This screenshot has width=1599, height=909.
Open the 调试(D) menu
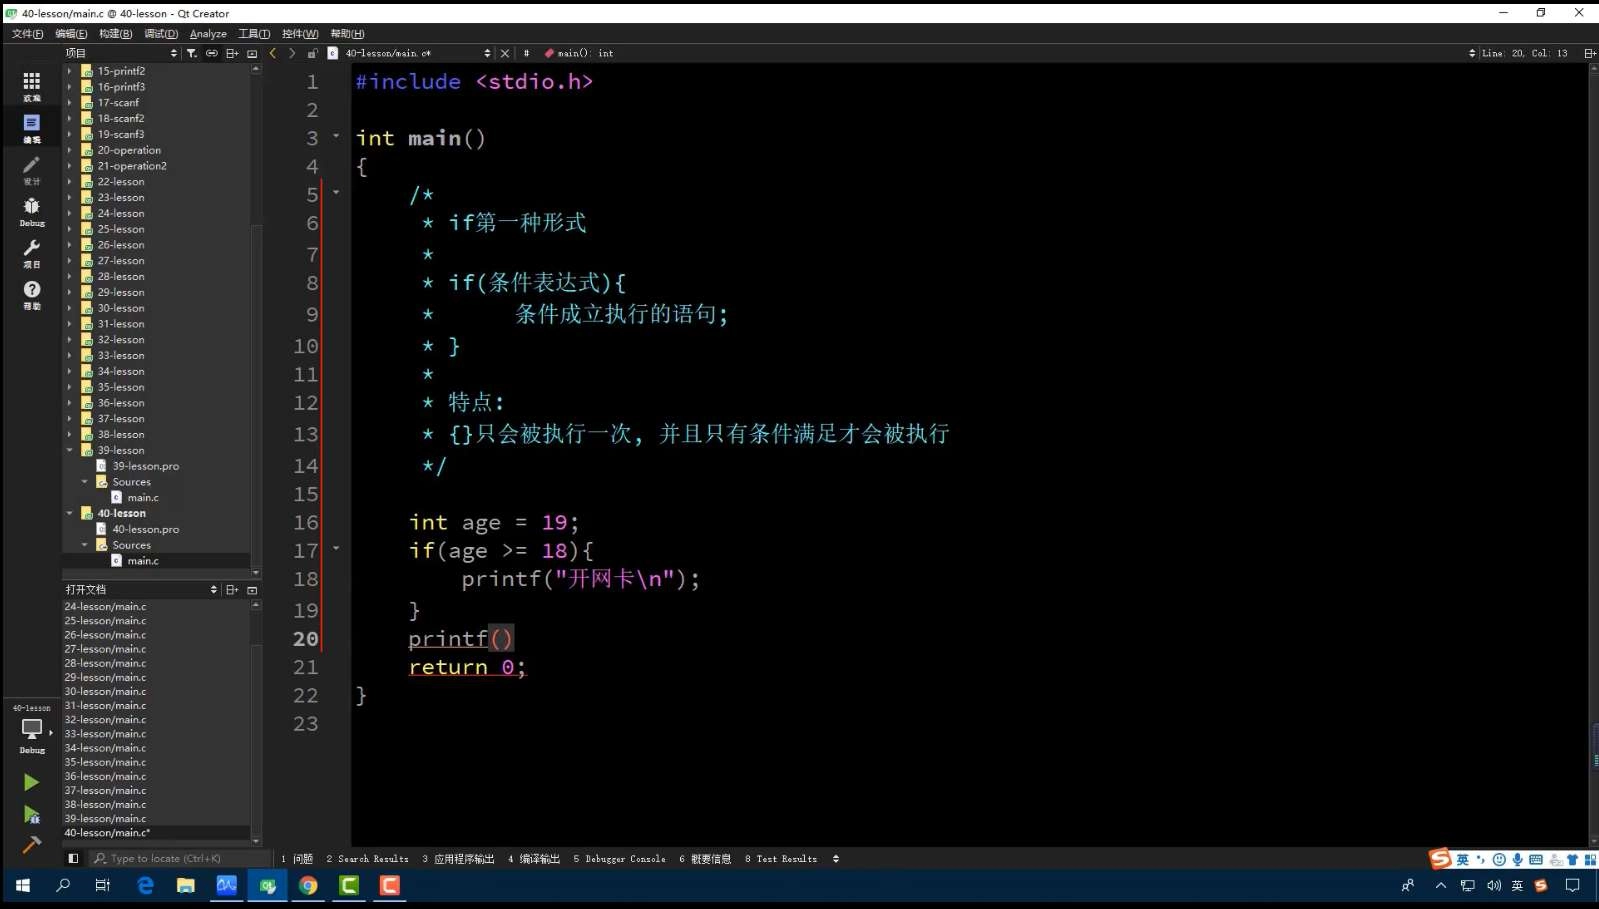160,34
